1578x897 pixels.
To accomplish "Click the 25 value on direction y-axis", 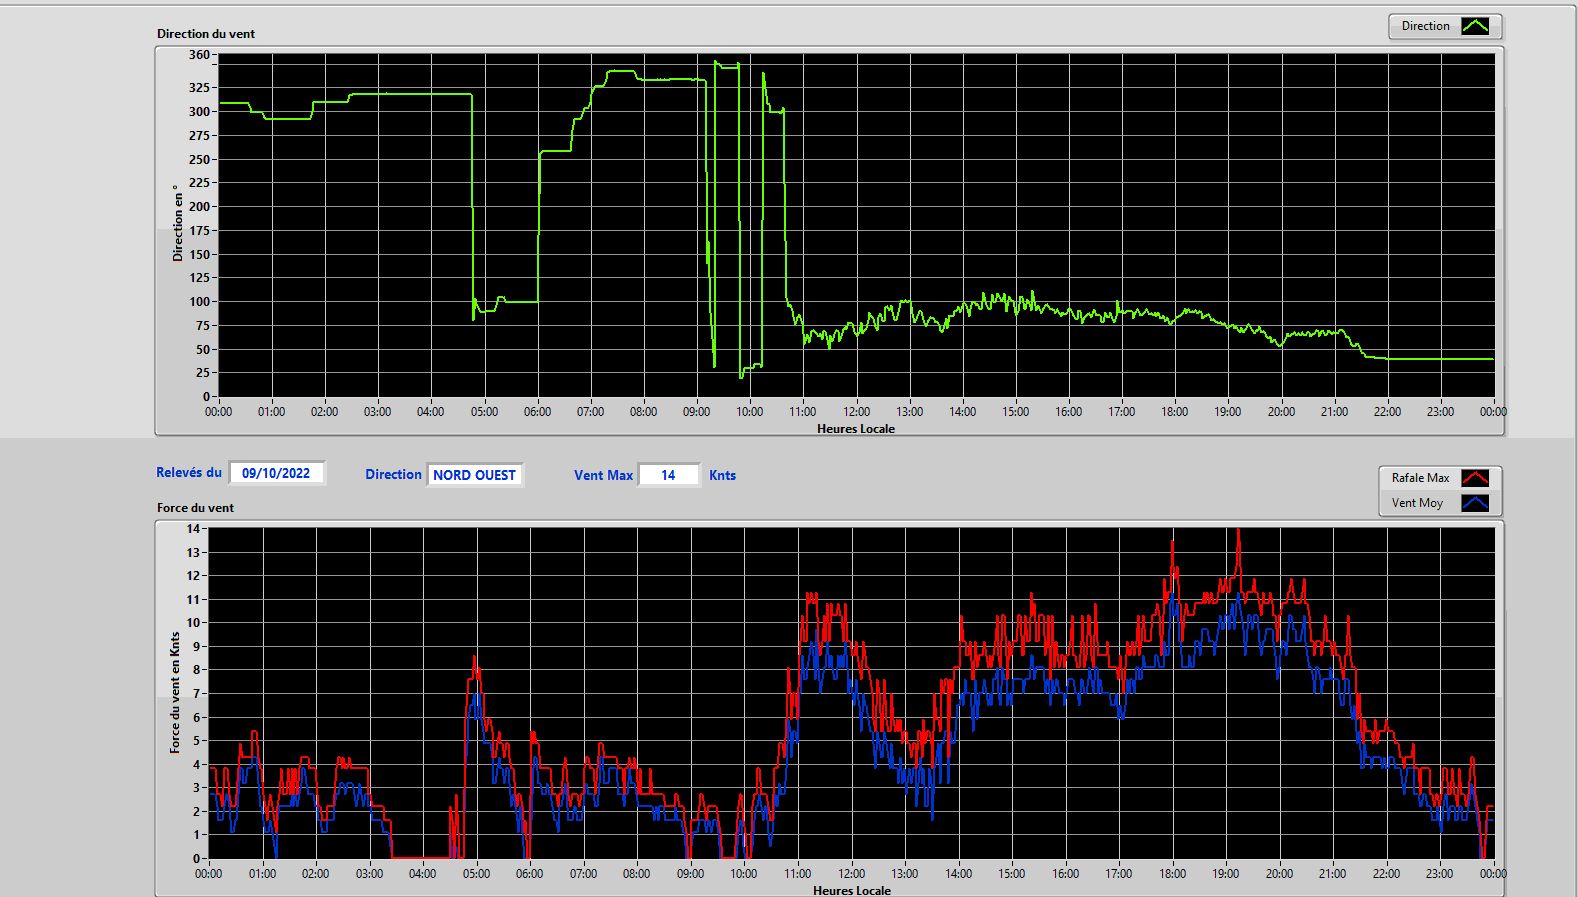I will click(203, 372).
